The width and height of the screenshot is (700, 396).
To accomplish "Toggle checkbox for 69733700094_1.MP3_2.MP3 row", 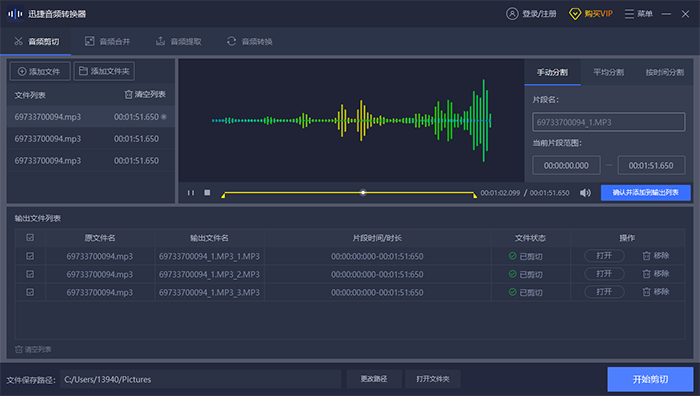I will pyautogui.click(x=30, y=274).
